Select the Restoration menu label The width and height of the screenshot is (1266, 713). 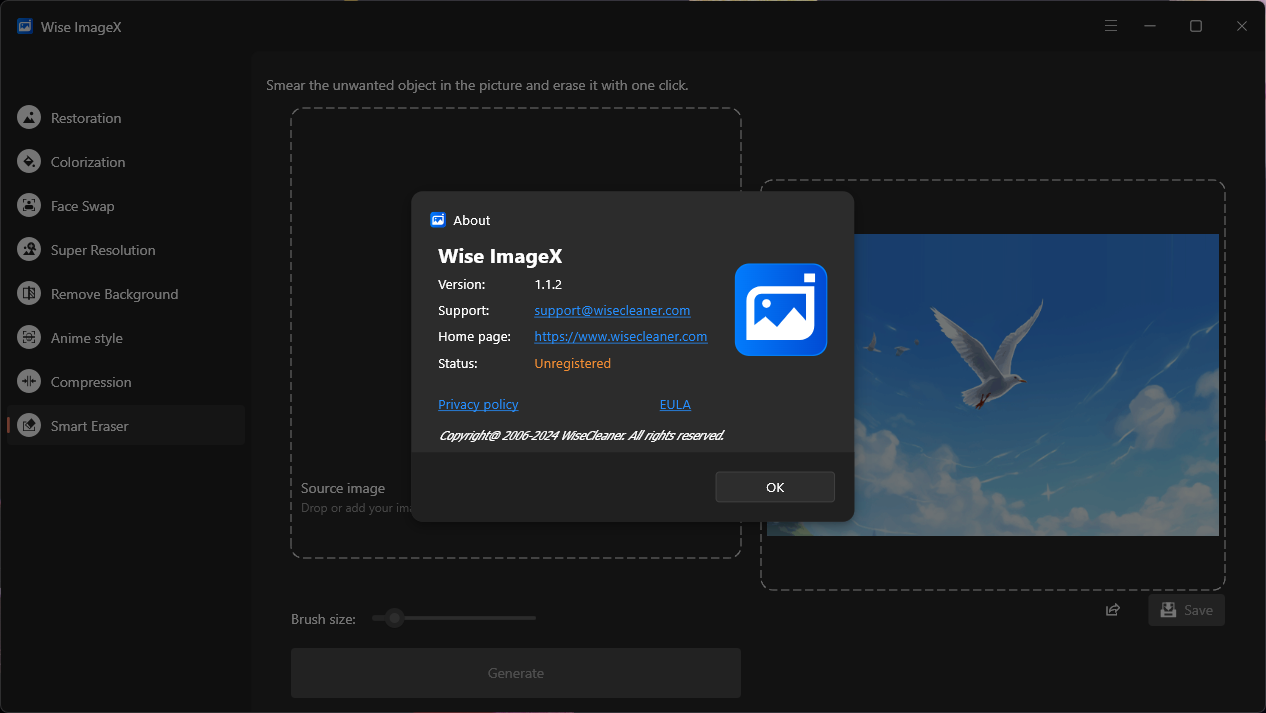click(86, 118)
